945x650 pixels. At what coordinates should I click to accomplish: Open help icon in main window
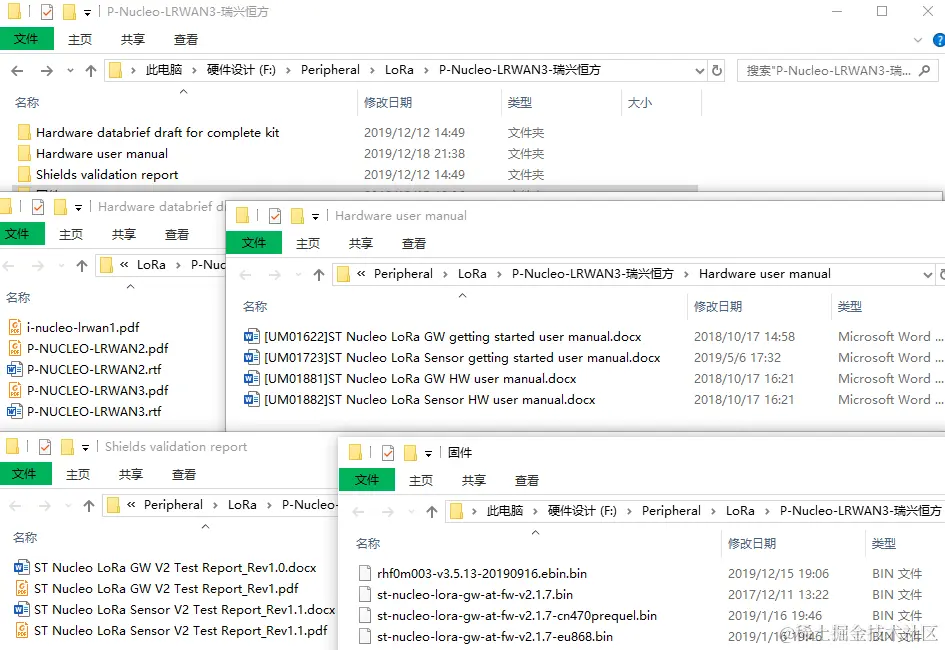[939, 40]
